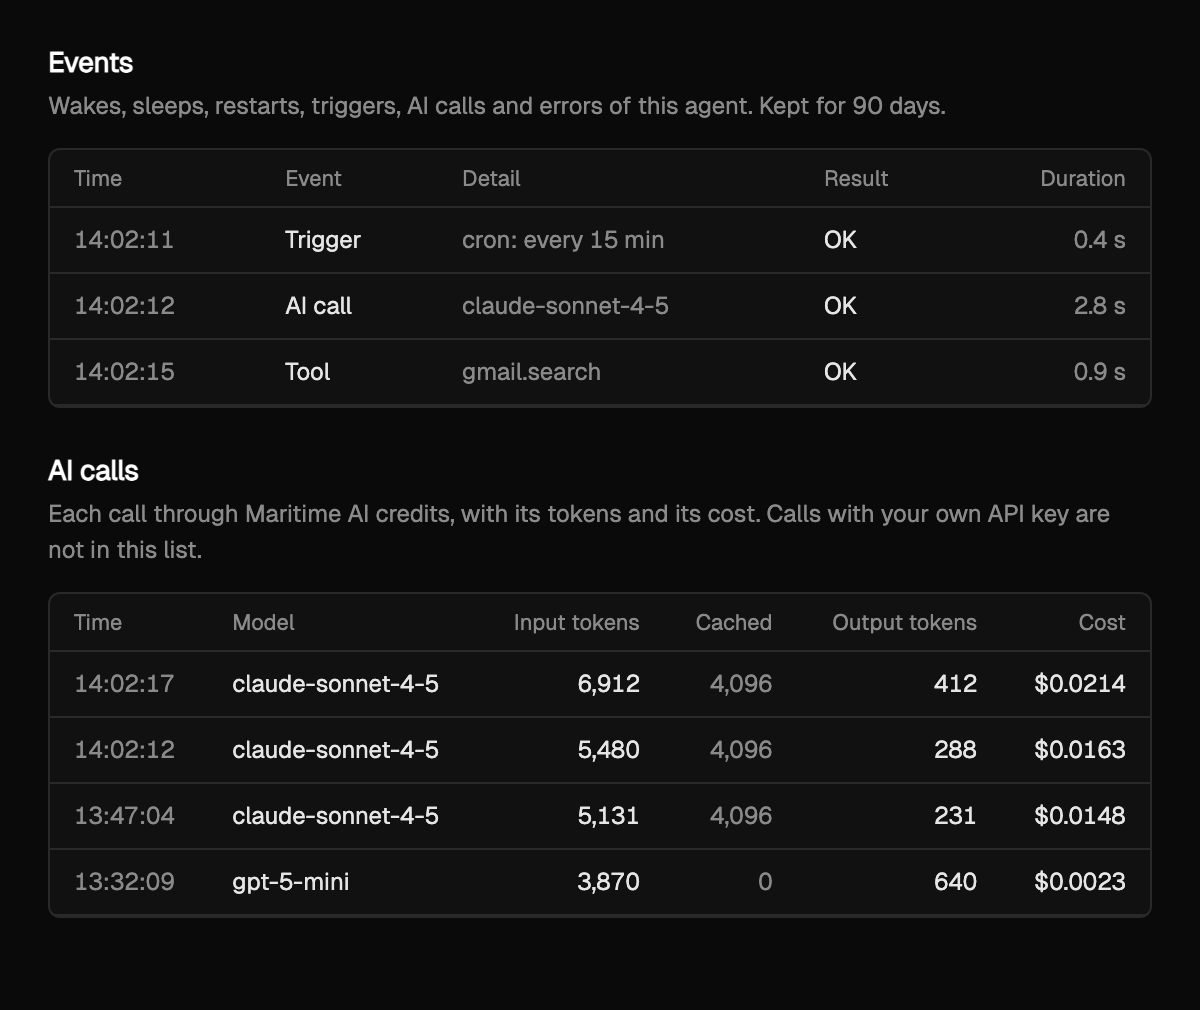Click the $0.0148 cost value
The height and width of the screenshot is (1010, 1200).
click(x=1080, y=816)
